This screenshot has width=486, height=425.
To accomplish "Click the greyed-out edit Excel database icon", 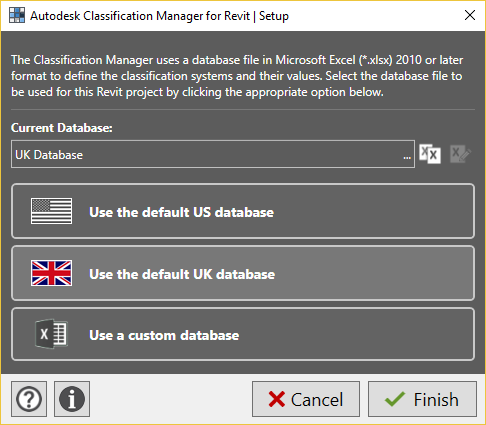I will click(460, 154).
